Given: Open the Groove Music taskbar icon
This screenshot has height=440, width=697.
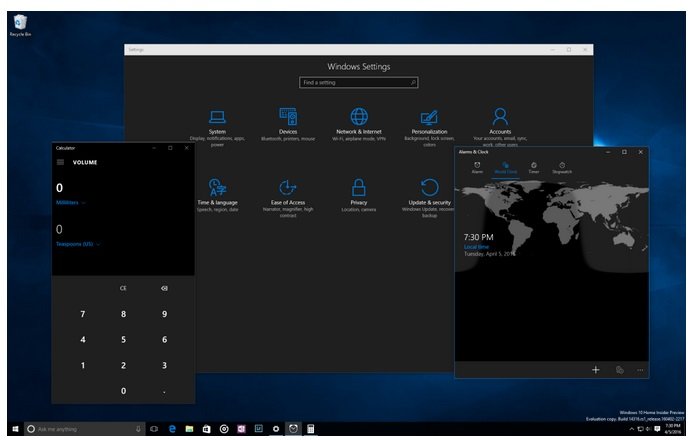Looking at the screenshot, I should click(x=224, y=429).
